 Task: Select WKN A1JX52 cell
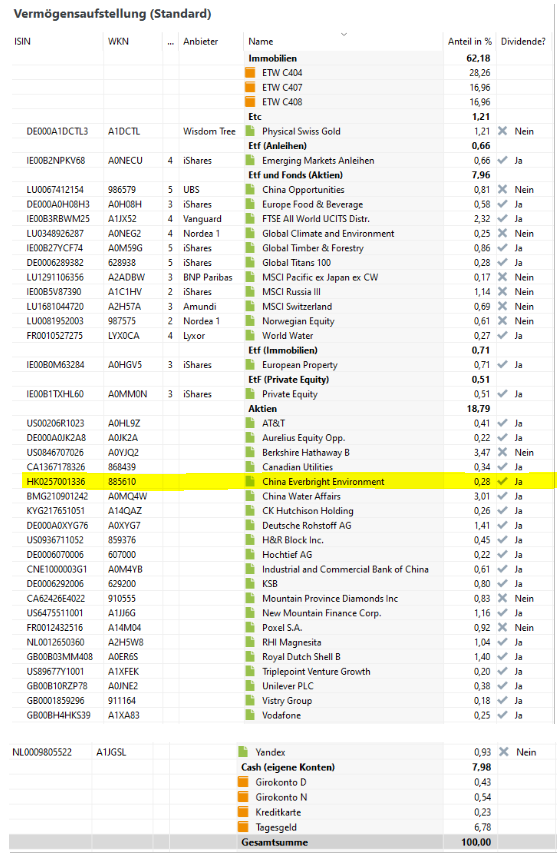pos(123,219)
